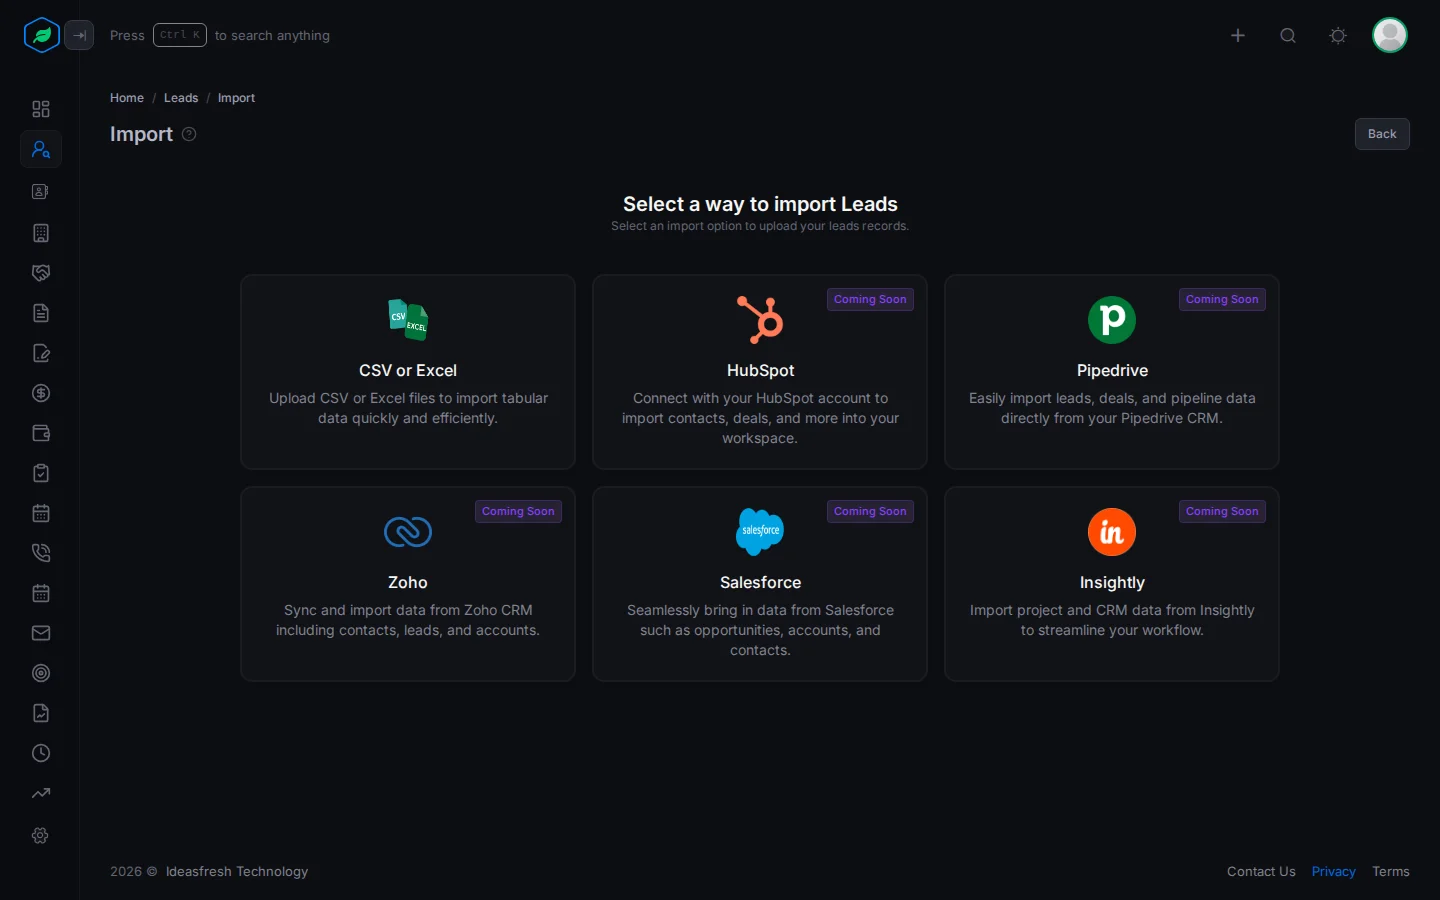Open the chart report file sidebar icon
This screenshot has height=900, width=1440.
click(41, 713)
